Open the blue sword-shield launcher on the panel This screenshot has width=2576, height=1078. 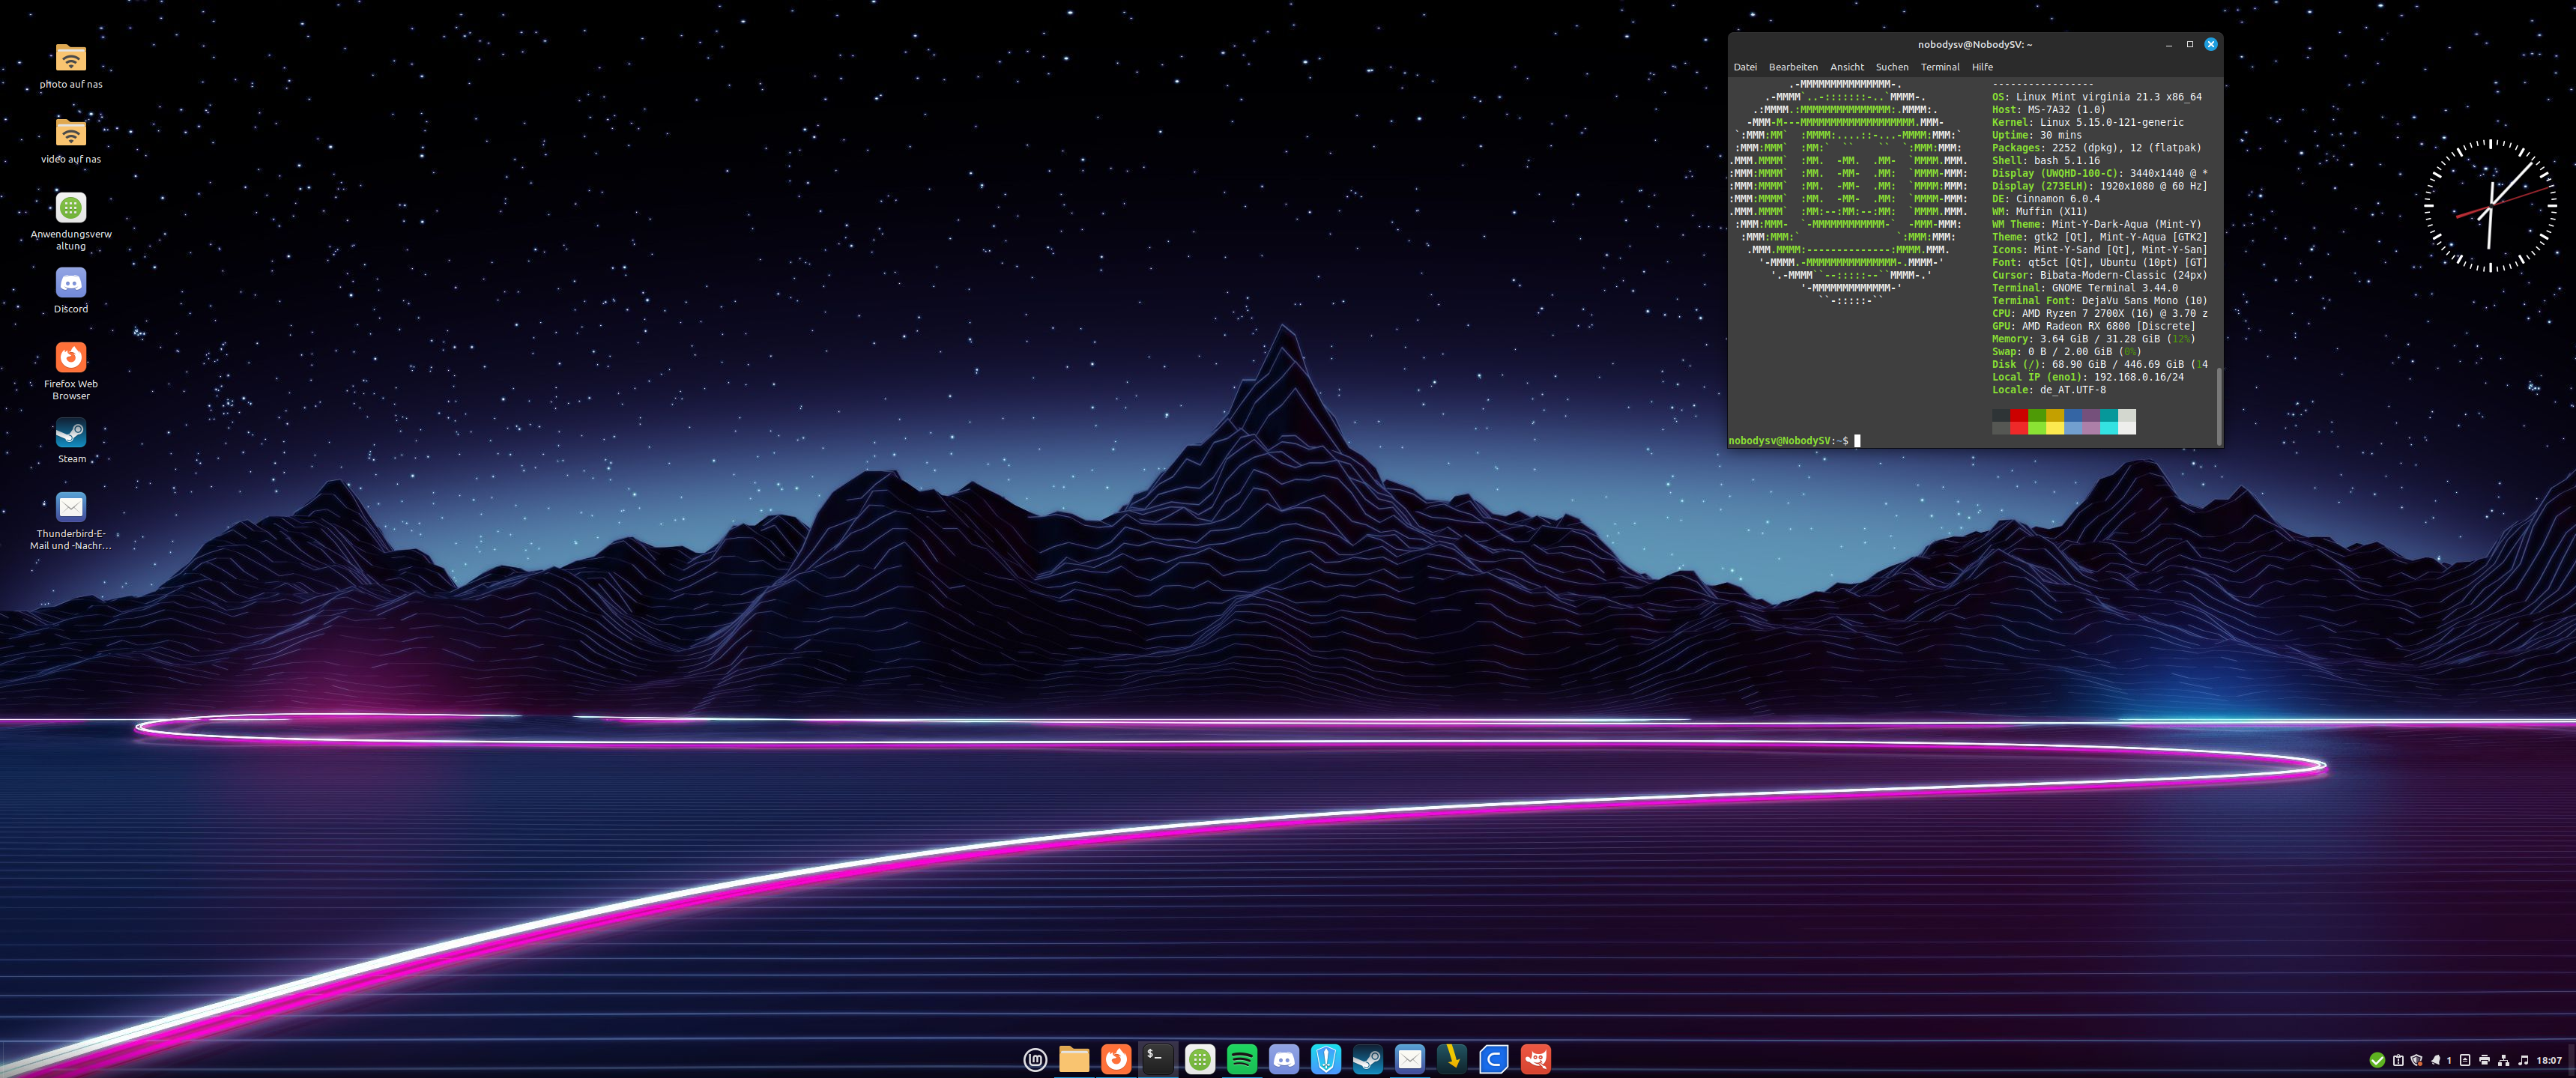pos(1326,1059)
